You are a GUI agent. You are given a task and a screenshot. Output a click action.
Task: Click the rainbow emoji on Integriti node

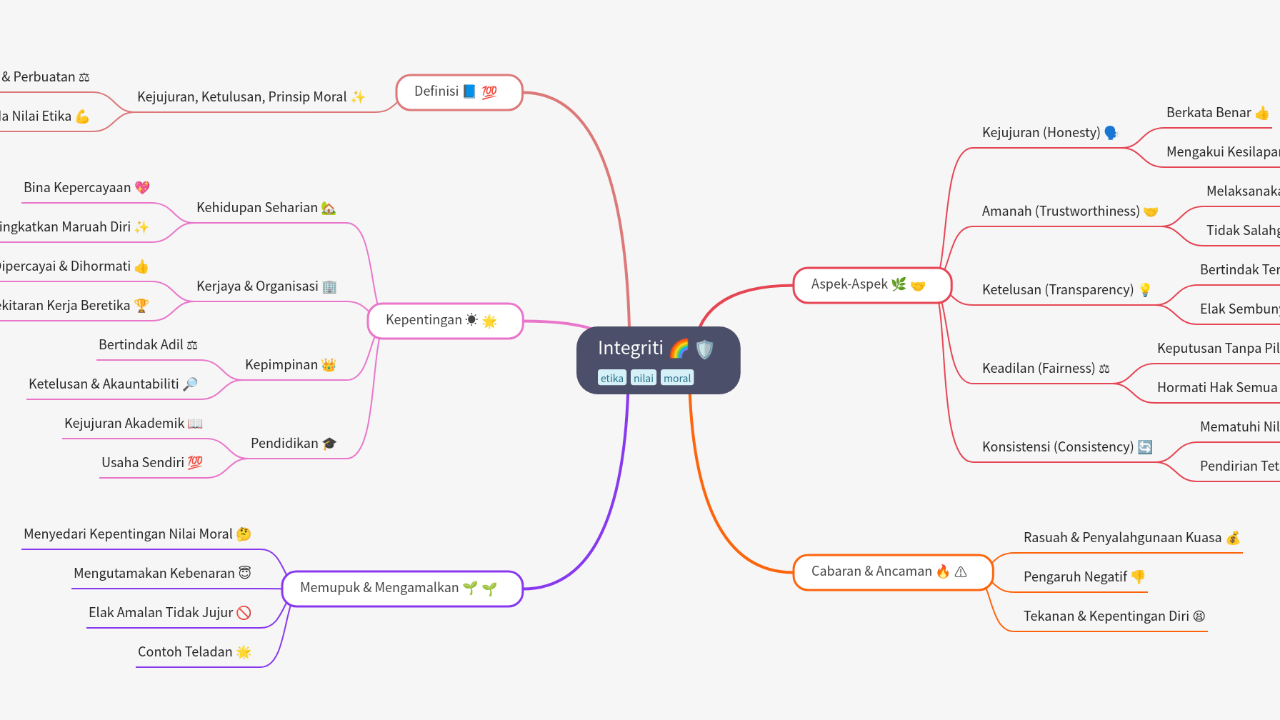[x=679, y=349]
